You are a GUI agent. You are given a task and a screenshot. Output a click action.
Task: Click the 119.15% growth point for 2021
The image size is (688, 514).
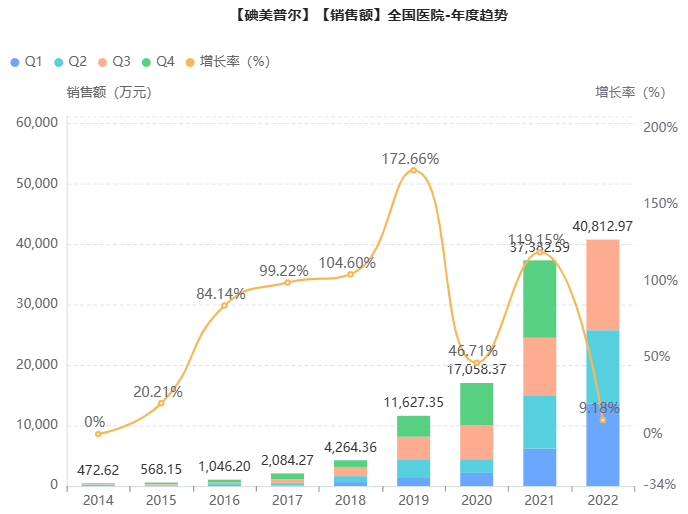[x=540, y=252]
